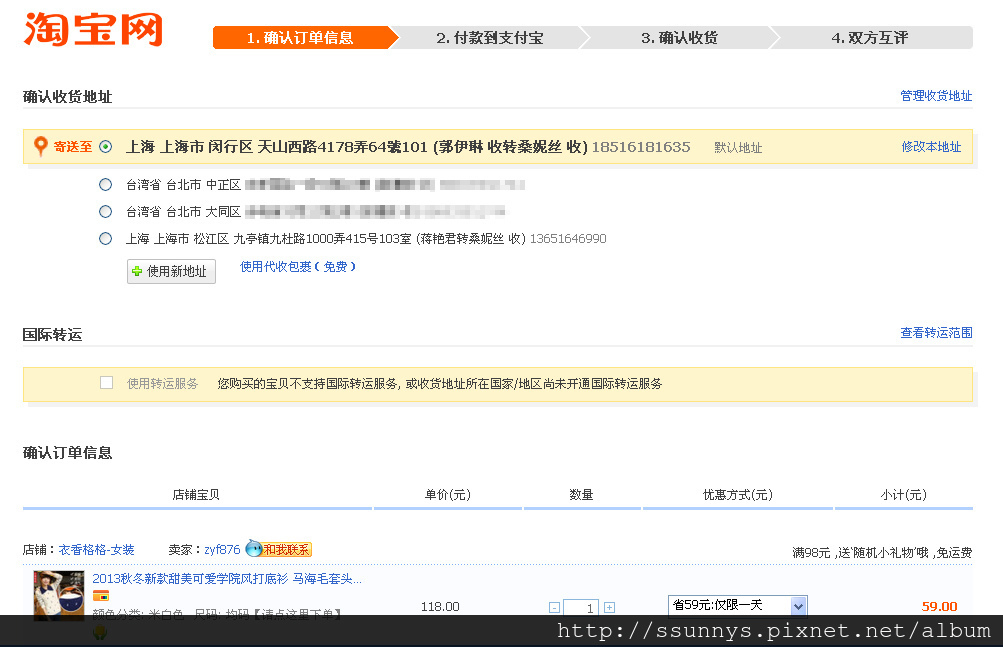
Task: Click the 修改本地址 link
Action: (931, 147)
